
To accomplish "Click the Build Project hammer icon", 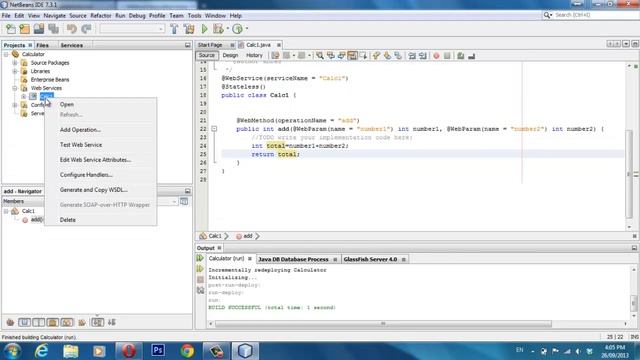I will pyautogui.click(x=174, y=29).
